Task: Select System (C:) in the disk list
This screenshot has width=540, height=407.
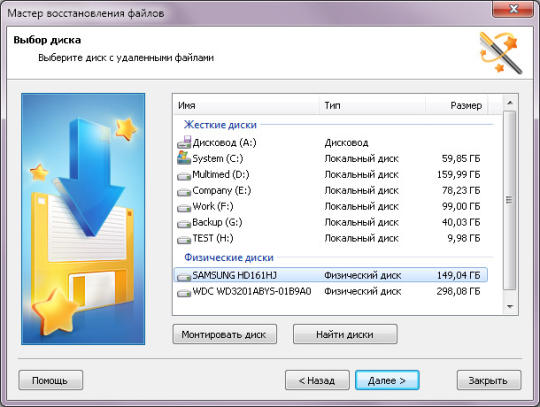Action: pyautogui.click(x=217, y=158)
